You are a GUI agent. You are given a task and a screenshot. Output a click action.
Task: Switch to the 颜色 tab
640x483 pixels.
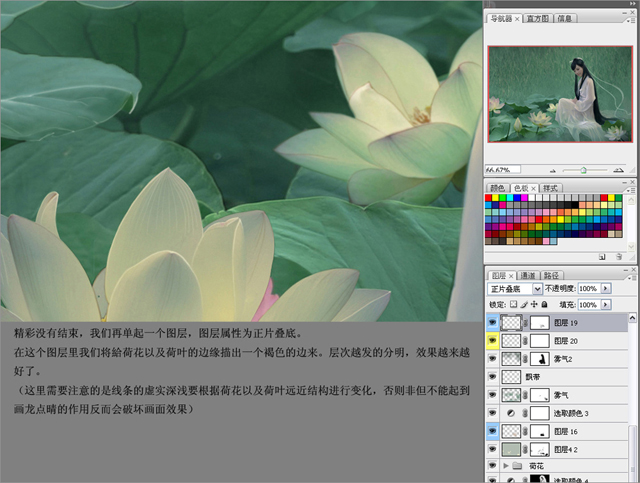(497, 188)
